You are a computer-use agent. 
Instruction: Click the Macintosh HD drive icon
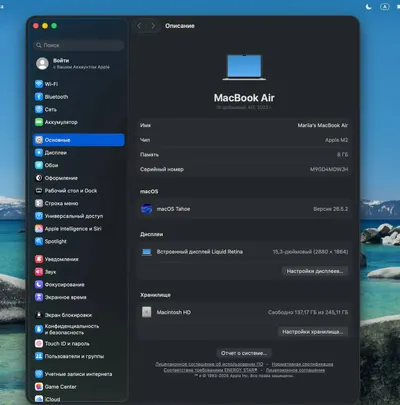point(147,312)
